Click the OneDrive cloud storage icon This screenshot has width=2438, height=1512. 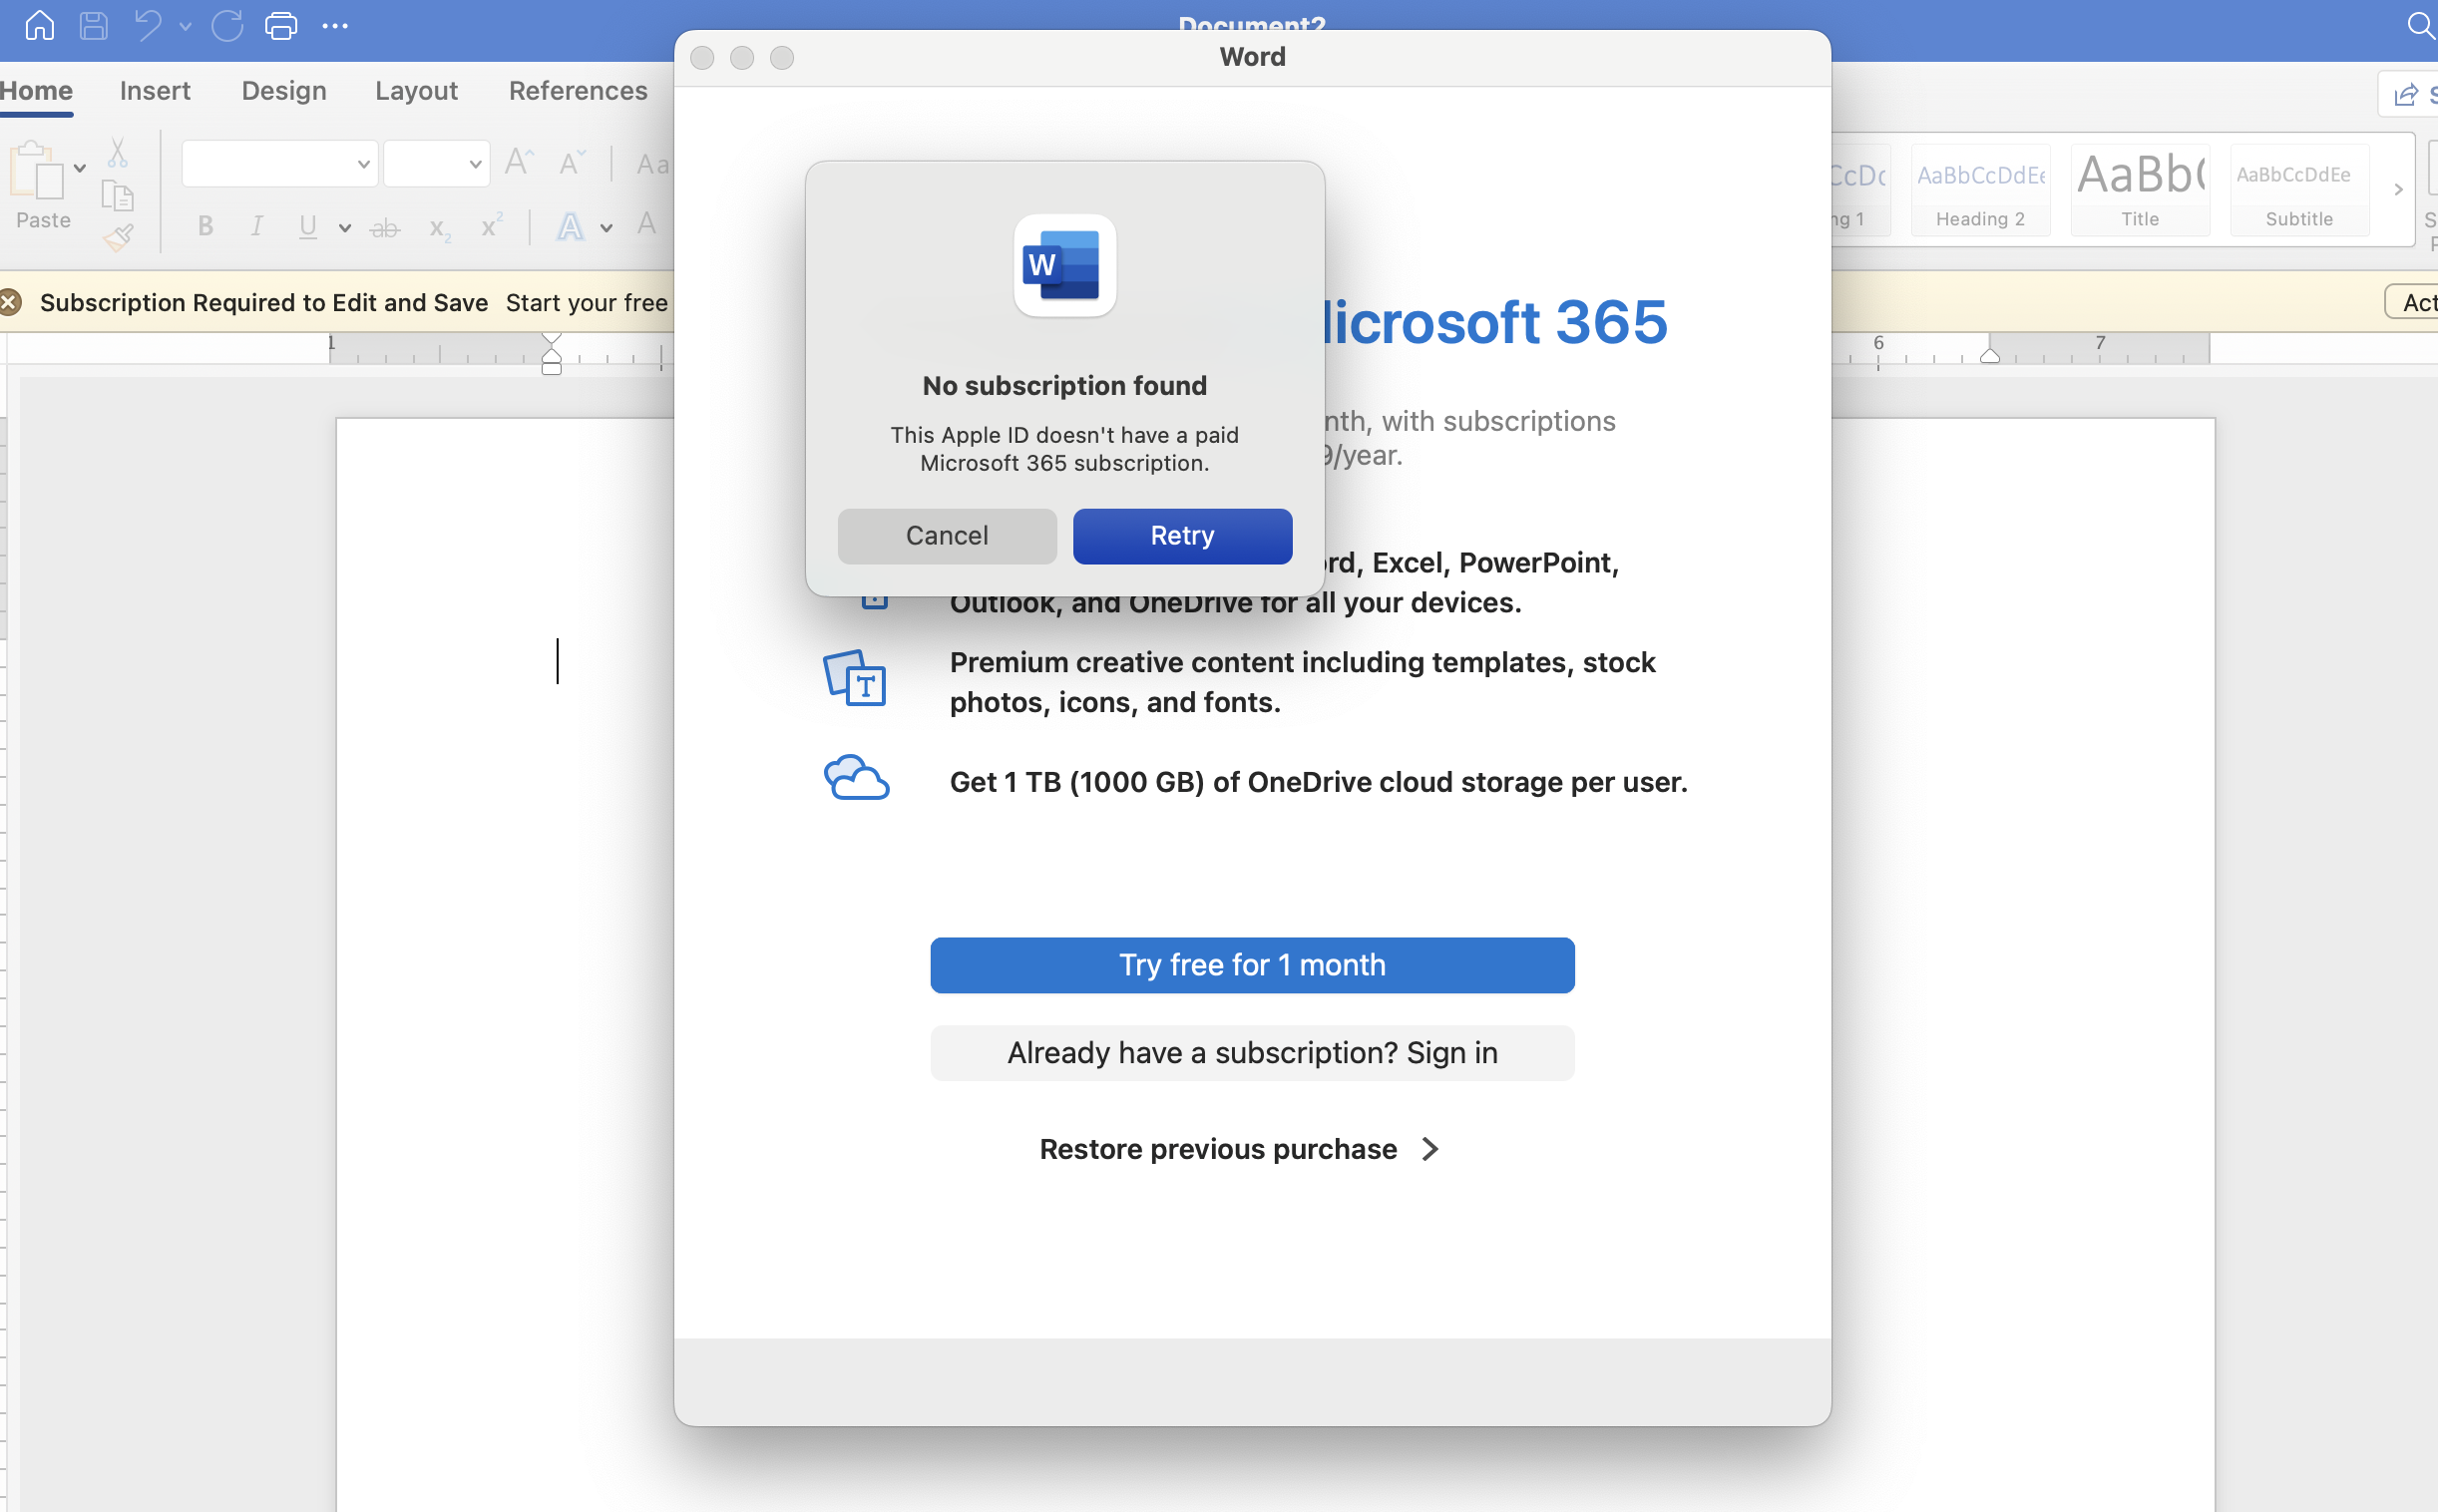tap(856, 777)
